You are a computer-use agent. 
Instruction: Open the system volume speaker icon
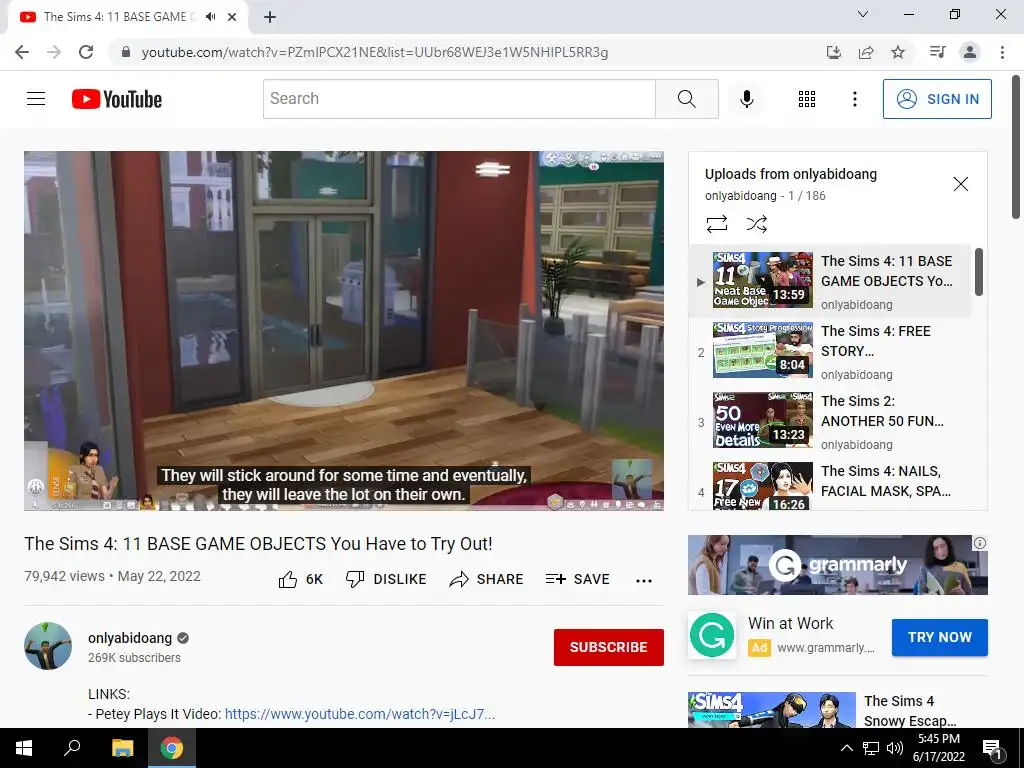click(x=895, y=748)
